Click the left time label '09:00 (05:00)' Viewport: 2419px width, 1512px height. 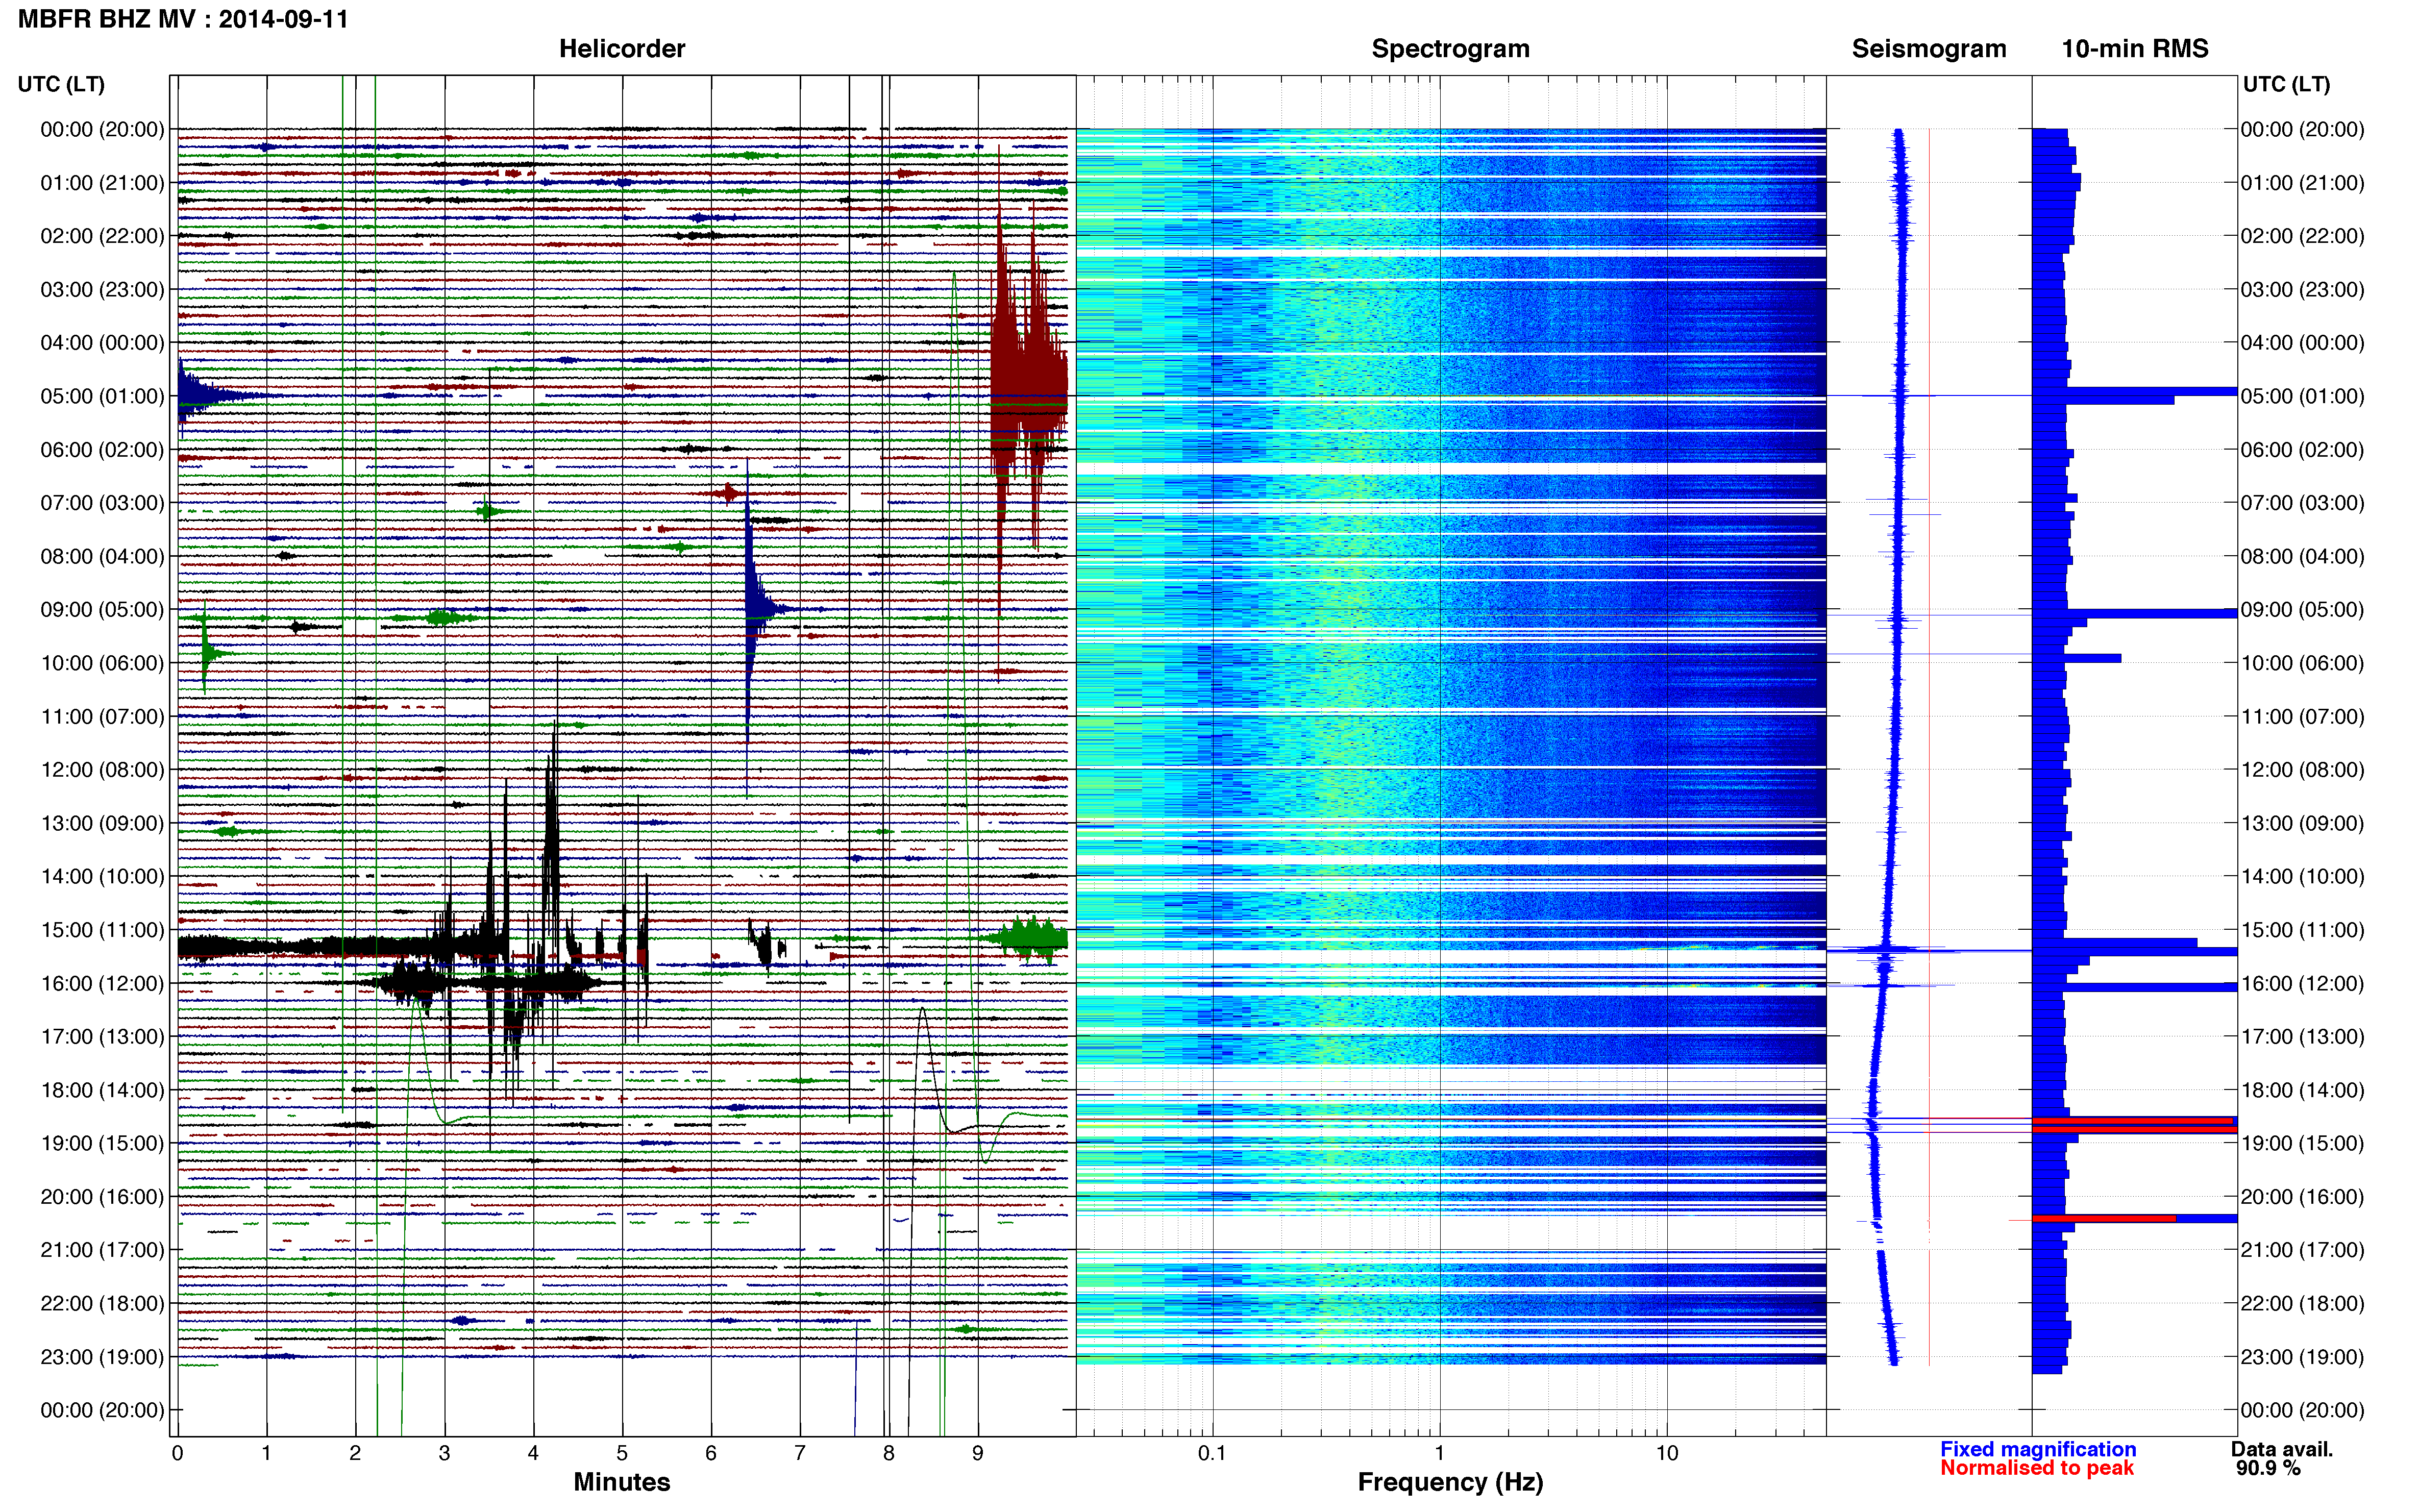(102, 609)
